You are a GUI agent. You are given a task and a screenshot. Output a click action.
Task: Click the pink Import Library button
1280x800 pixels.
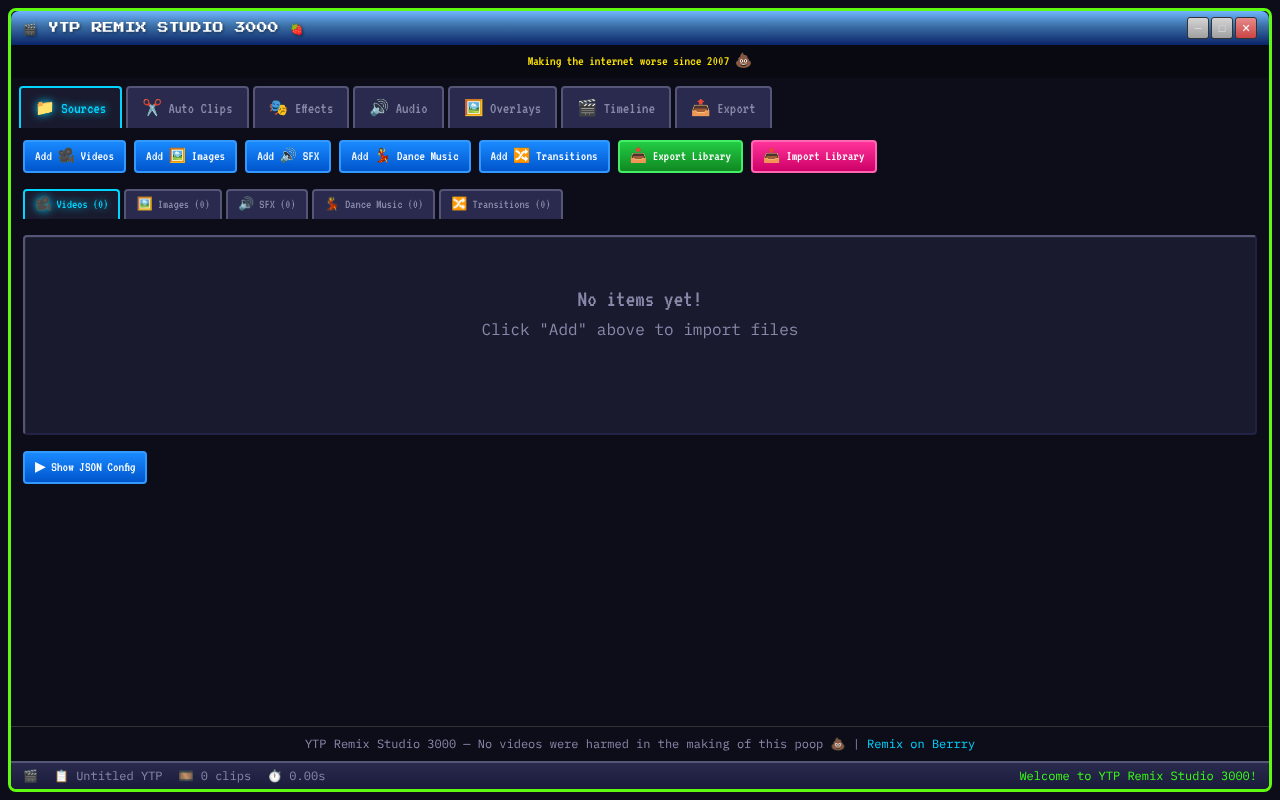814,156
